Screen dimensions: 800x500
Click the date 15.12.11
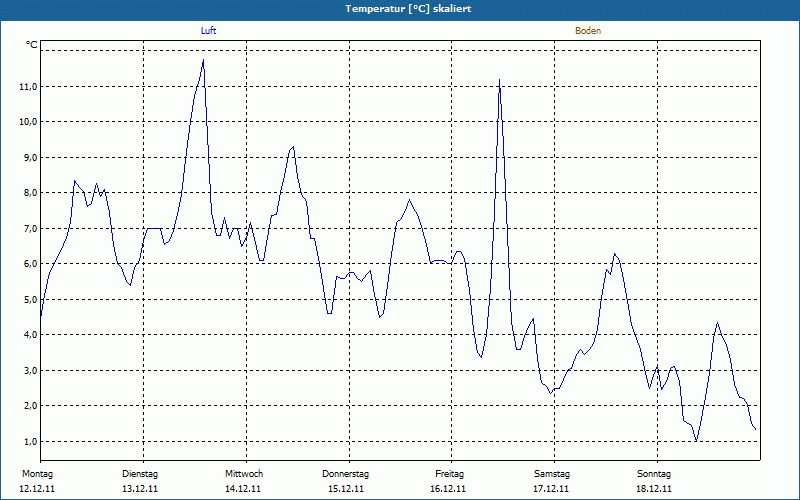(x=346, y=489)
